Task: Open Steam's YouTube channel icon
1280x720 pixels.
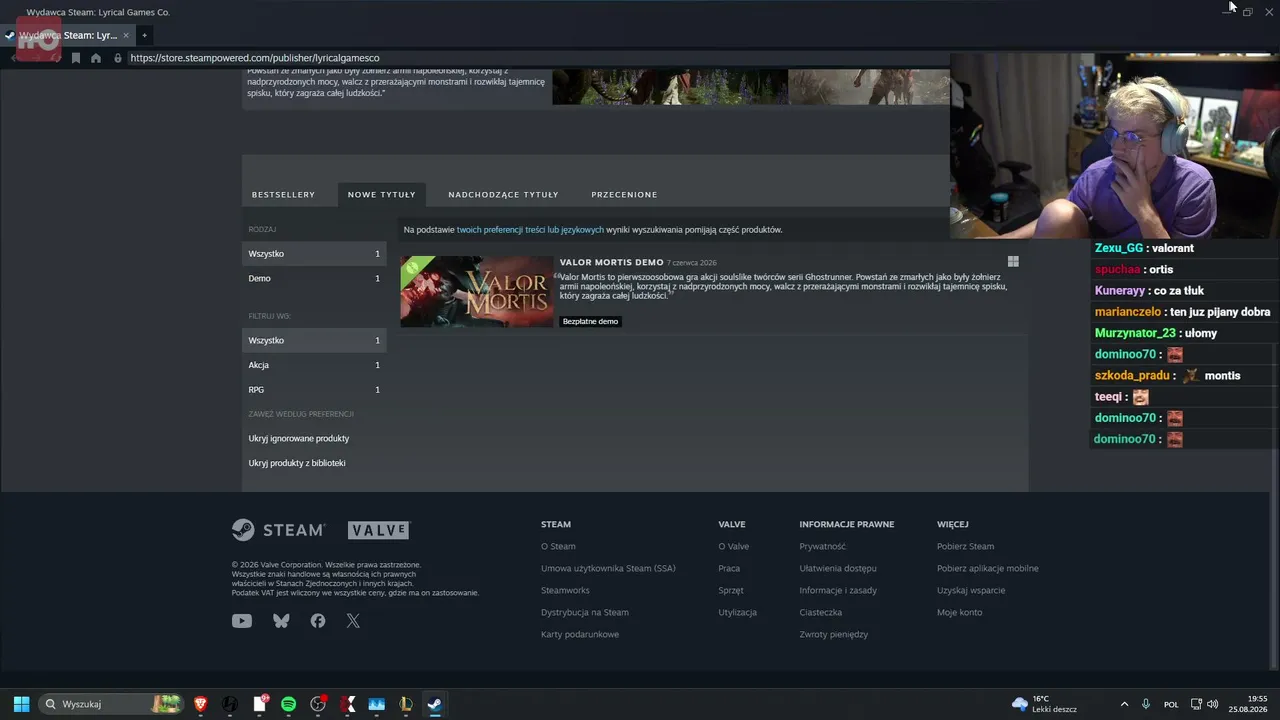Action: point(242,621)
